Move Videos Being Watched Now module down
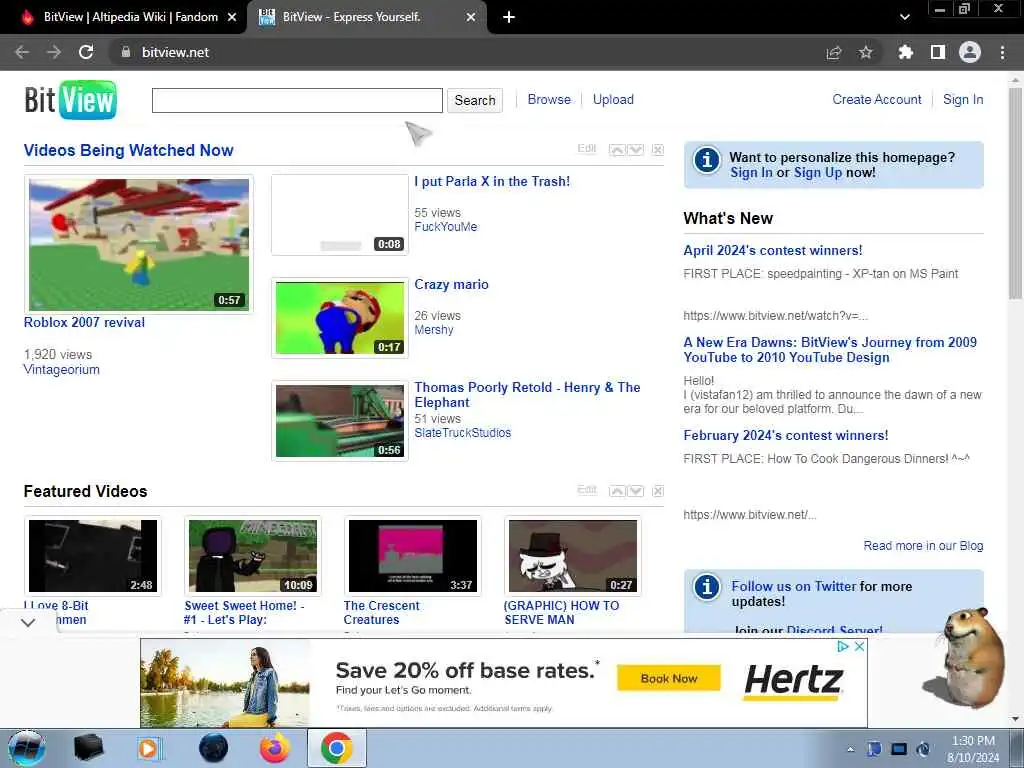 pyautogui.click(x=635, y=150)
